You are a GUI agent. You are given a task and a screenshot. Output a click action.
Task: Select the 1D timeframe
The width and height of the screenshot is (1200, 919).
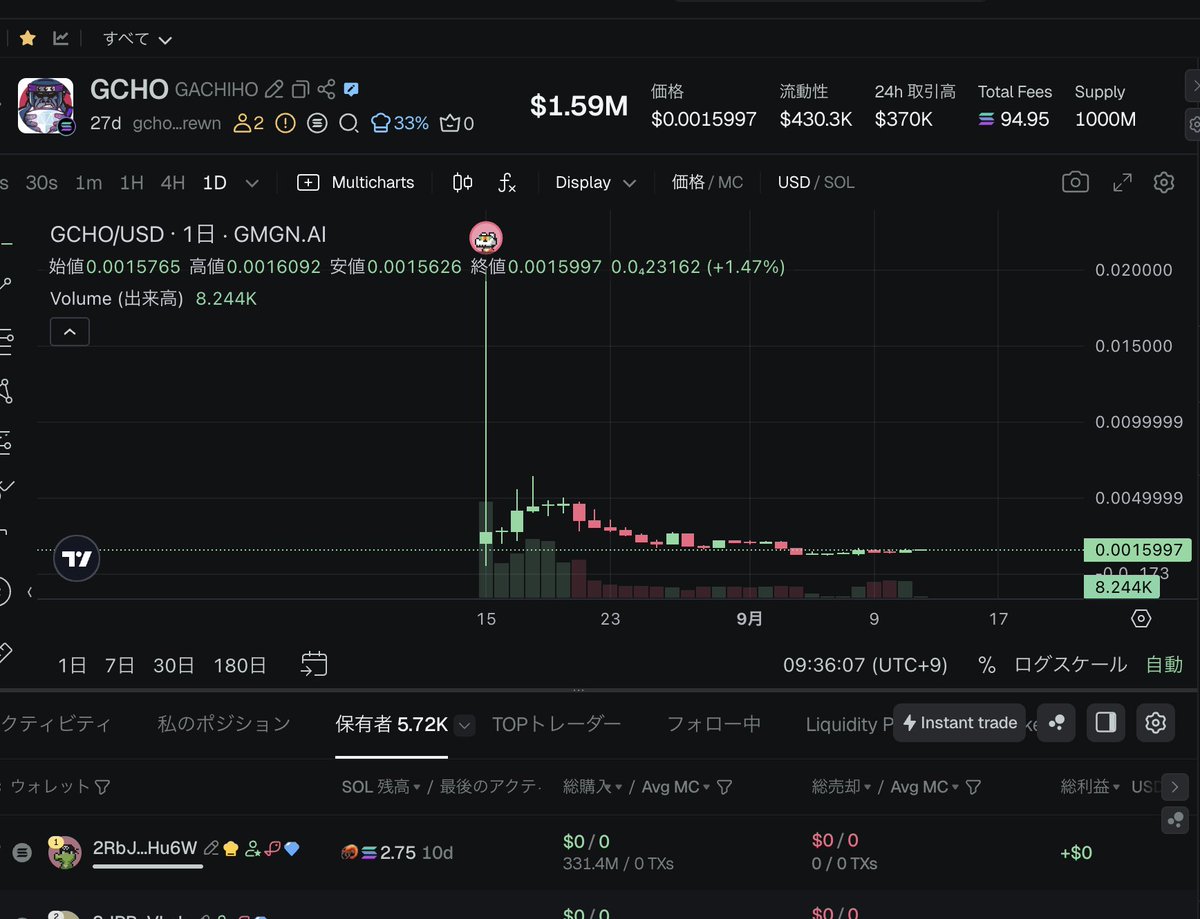[214, 183]
